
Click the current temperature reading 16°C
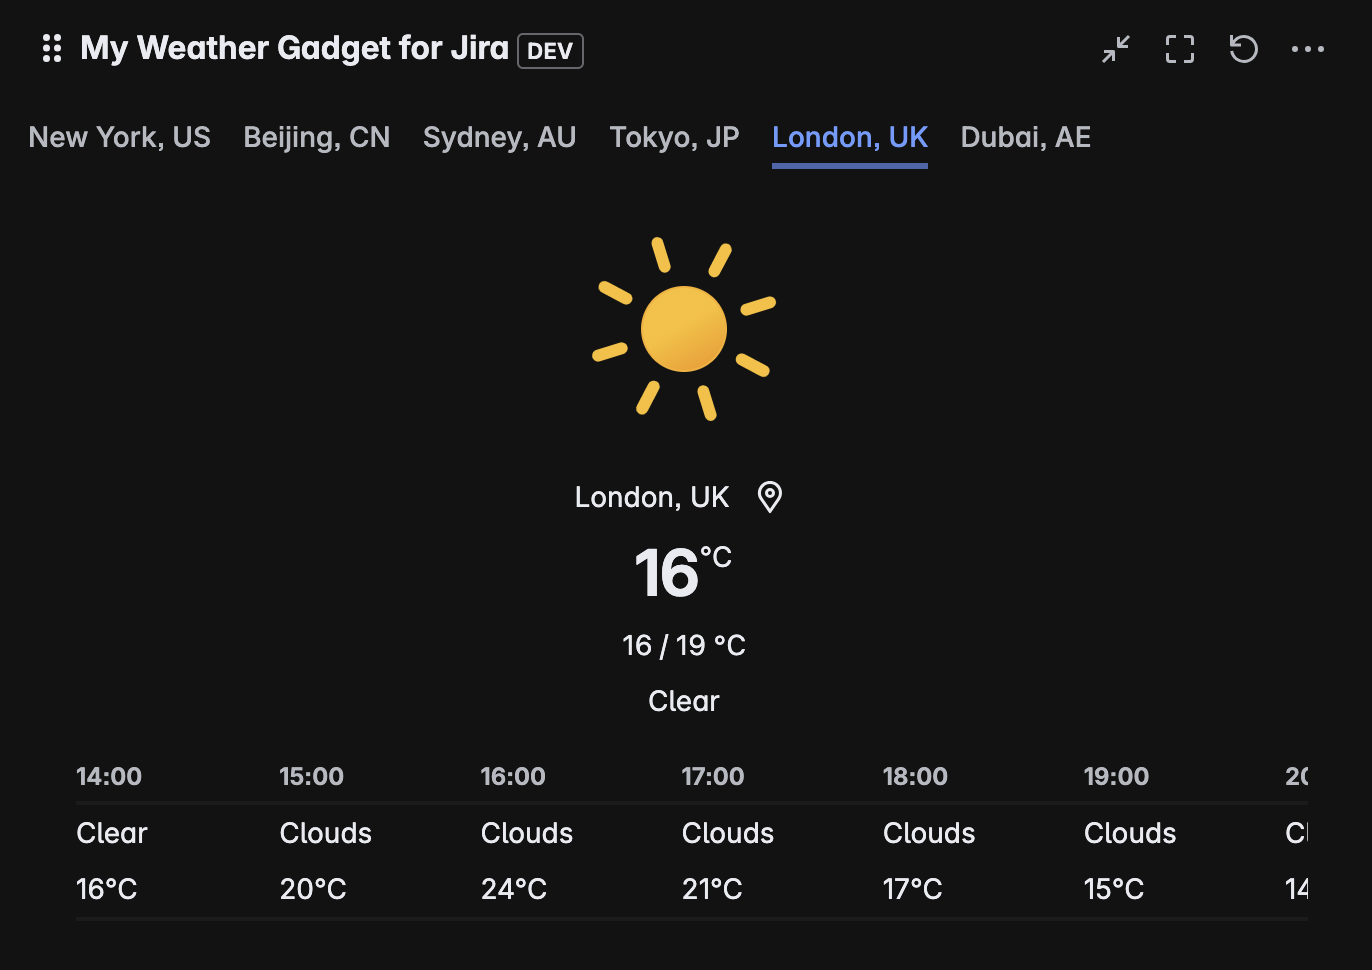pyautogui.click(x=683, y=572)
